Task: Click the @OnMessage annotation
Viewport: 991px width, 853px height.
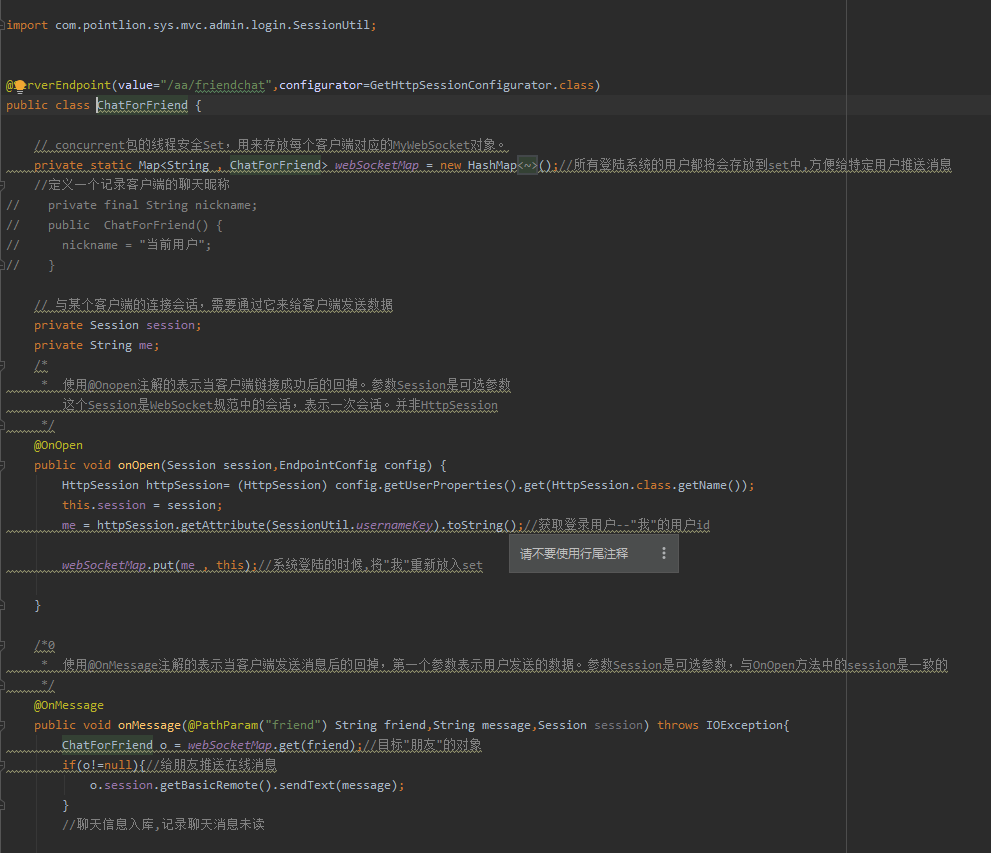Action: click(68, 705)
